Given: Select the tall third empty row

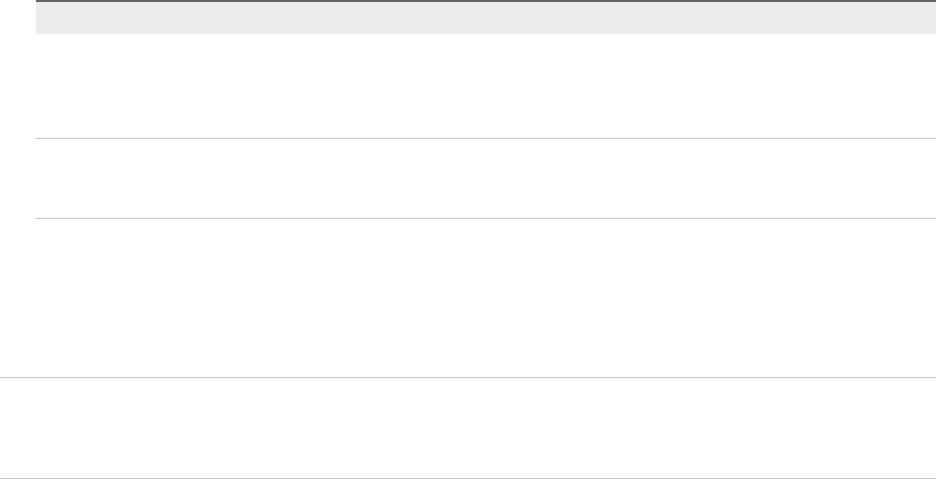Looking at the screenshot, I should pos(478,297).
